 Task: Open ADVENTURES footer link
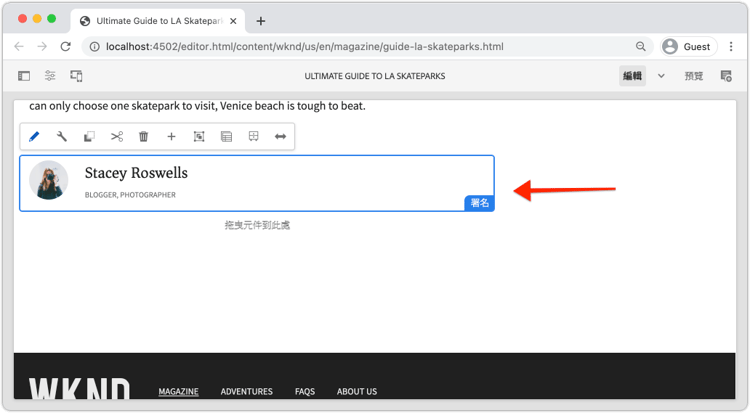(x=246, y=391)
